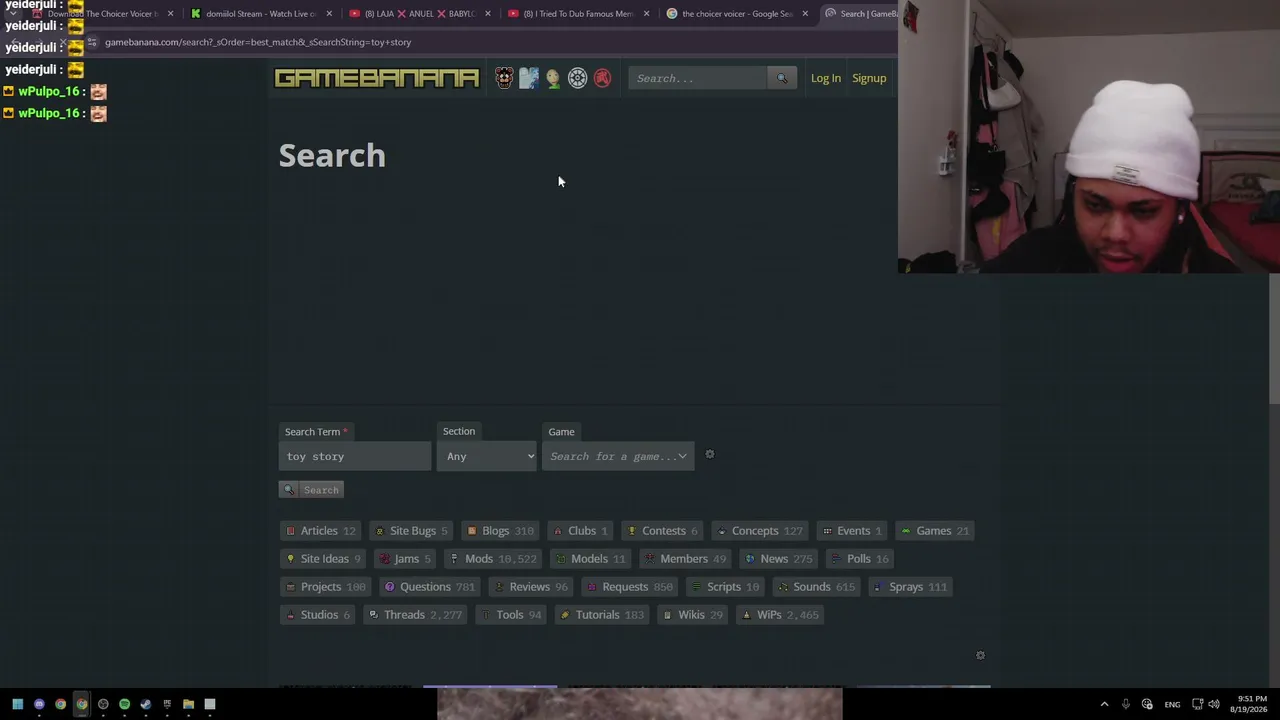Screen dimensions: 1280x720
Task: Open Epic Games Launcher from the taskbar
Action: coord(167,704)
